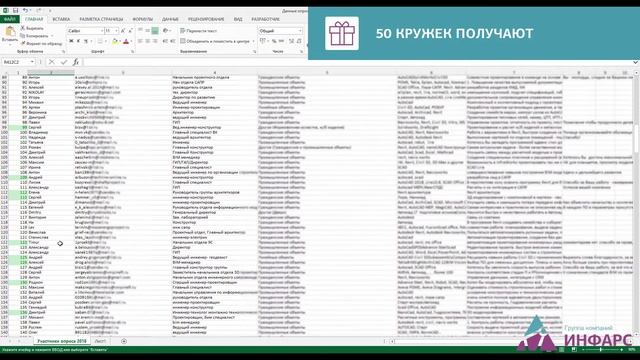Apply the accounting currency format
The image size is (640, 360).
point(262,41)
